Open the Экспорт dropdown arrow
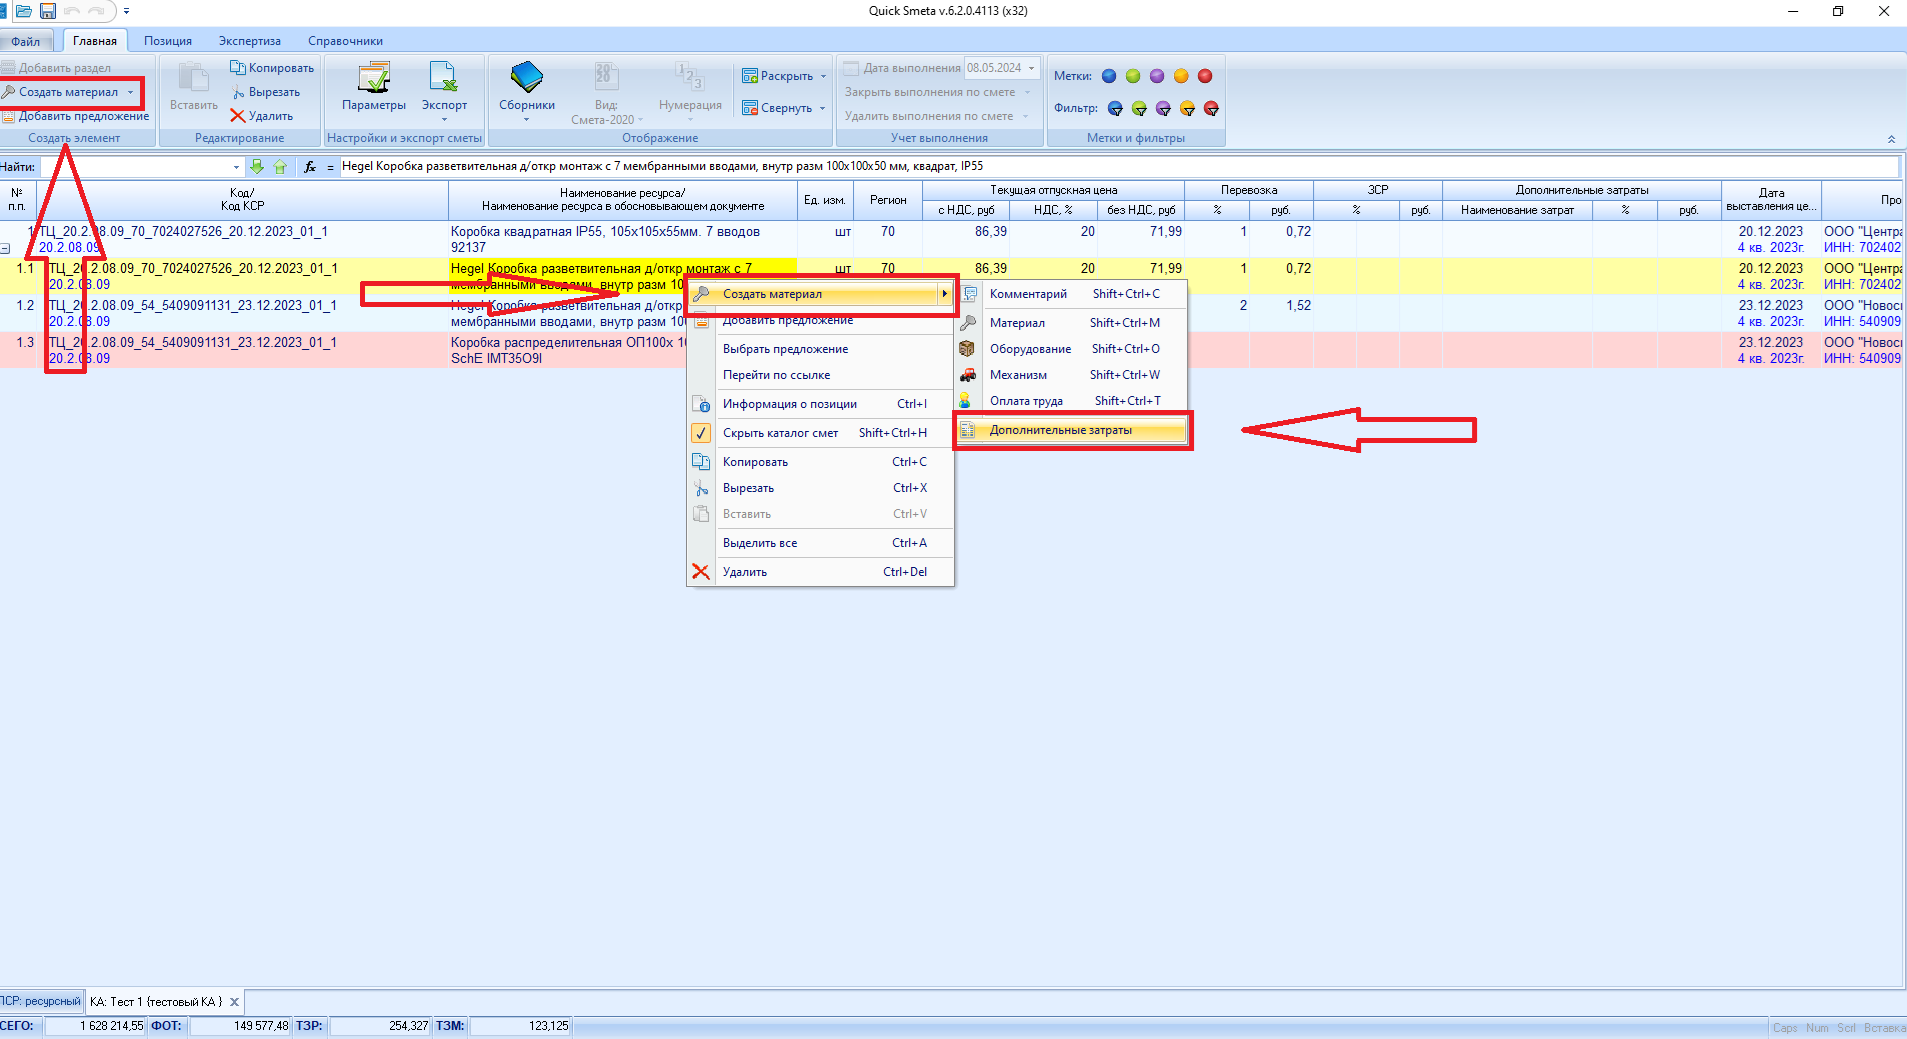 tap(444, 119)
